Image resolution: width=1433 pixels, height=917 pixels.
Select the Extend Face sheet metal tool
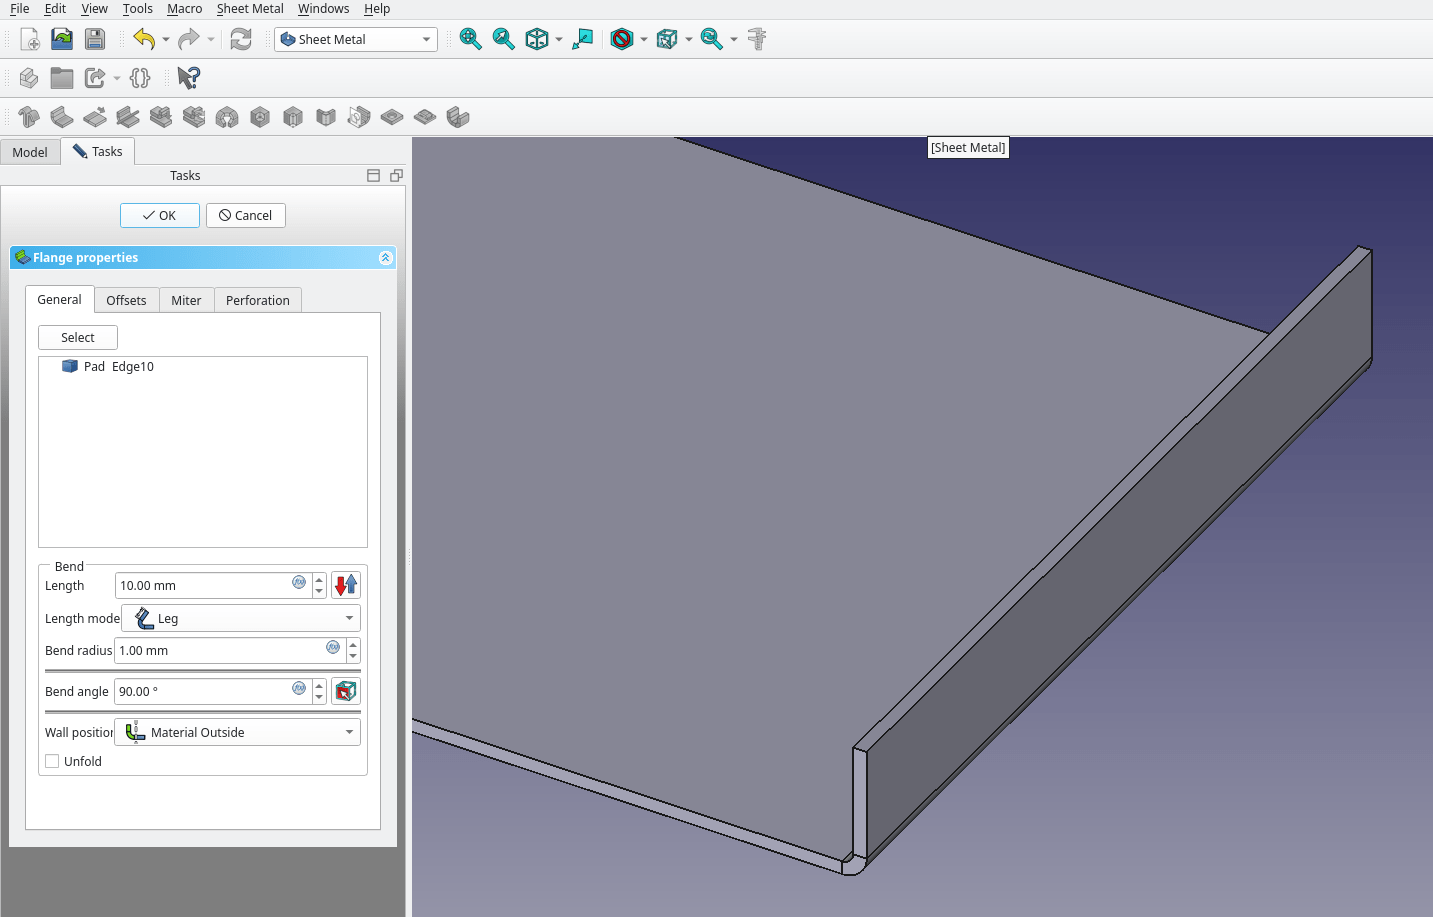[94, 116]
